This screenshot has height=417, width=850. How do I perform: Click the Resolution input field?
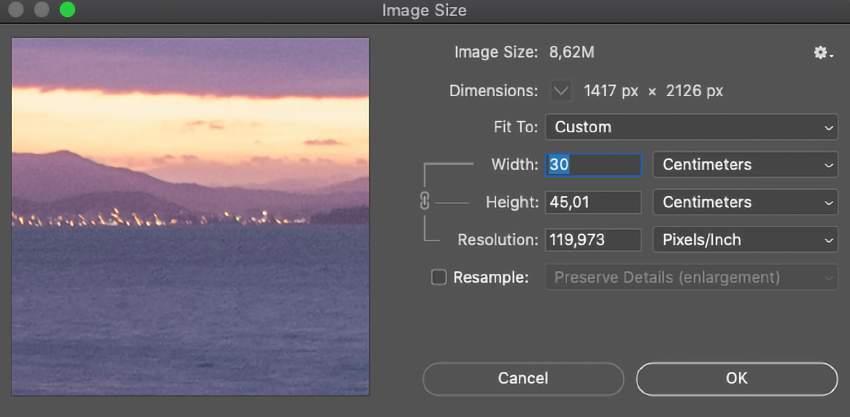(x=593, y=240)
